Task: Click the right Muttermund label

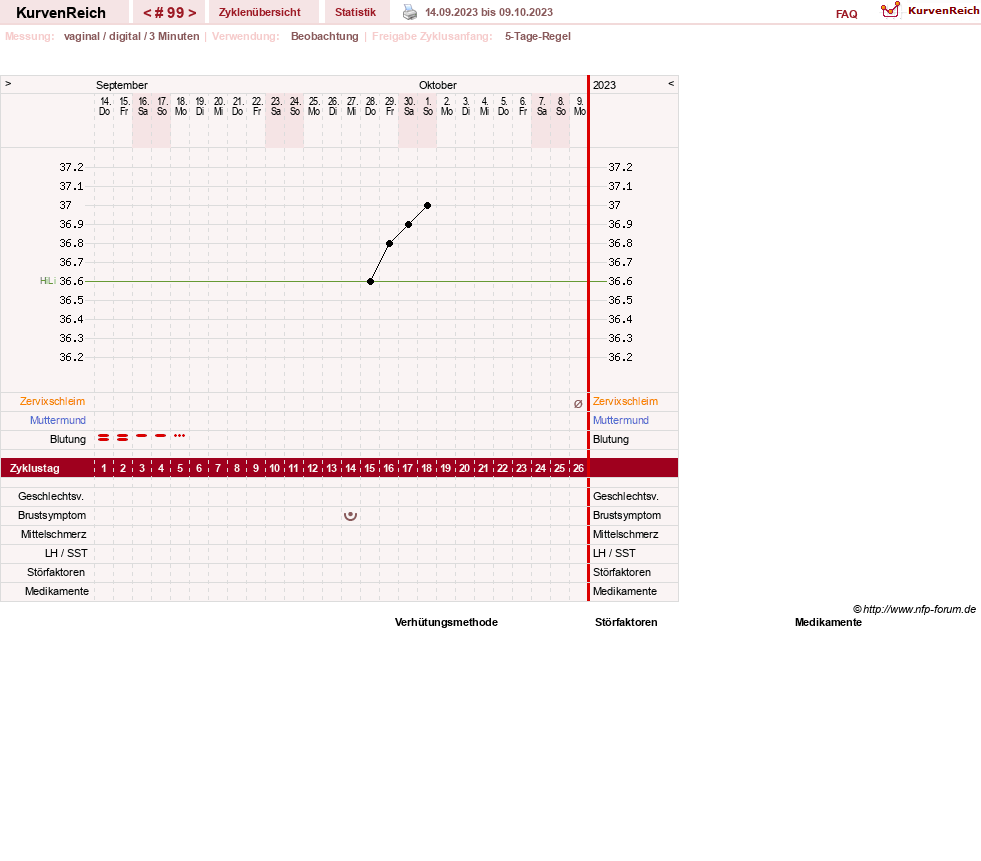Action: coord(621,420)
